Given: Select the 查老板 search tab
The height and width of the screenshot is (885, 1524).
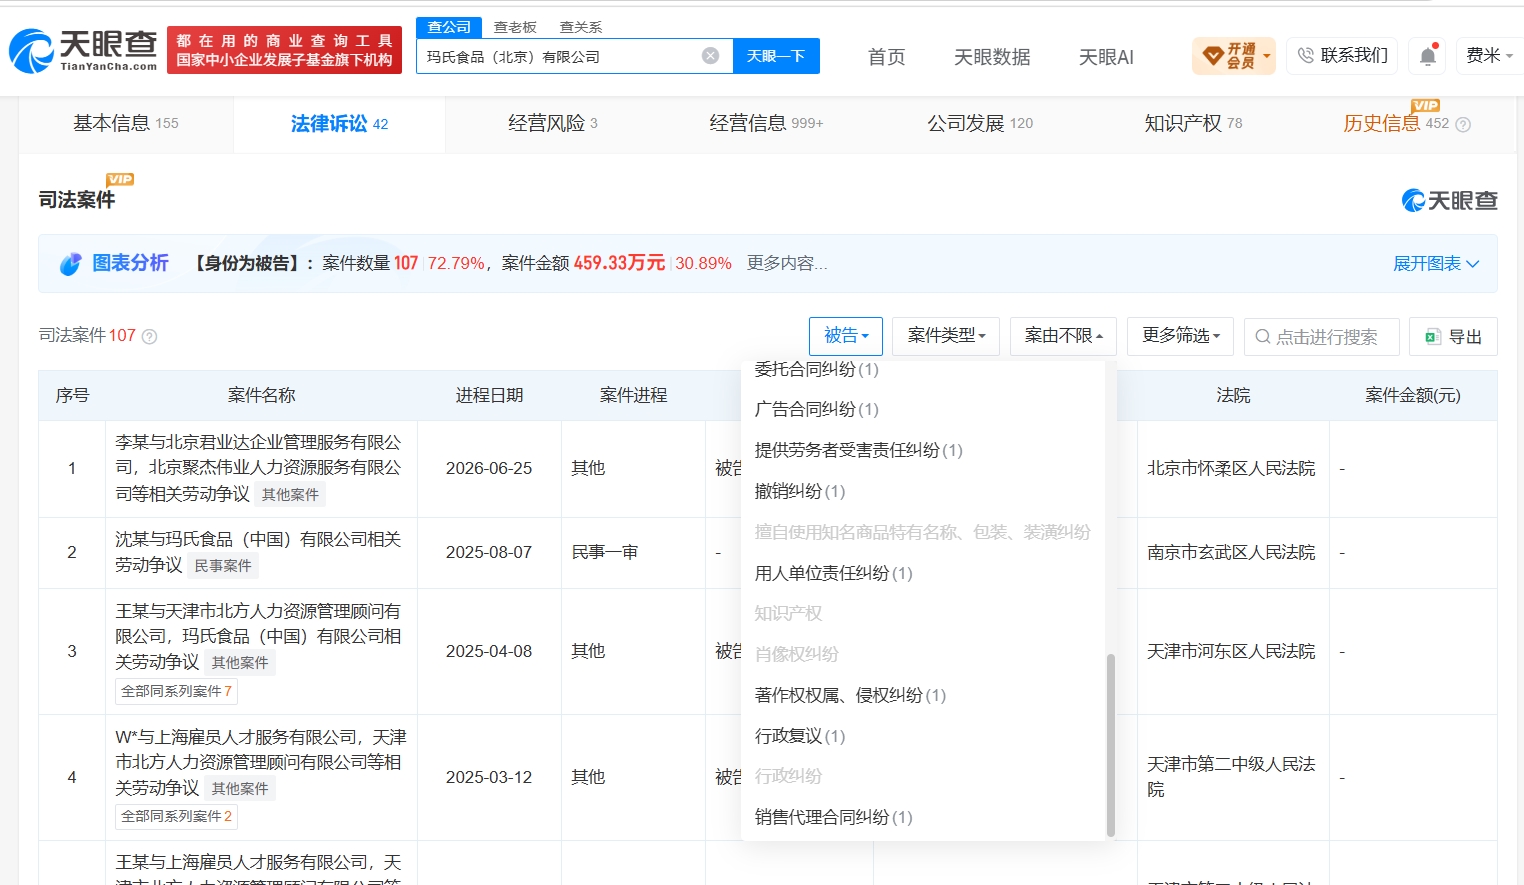Looking at the screenshot, I should [x=515, y=27].
